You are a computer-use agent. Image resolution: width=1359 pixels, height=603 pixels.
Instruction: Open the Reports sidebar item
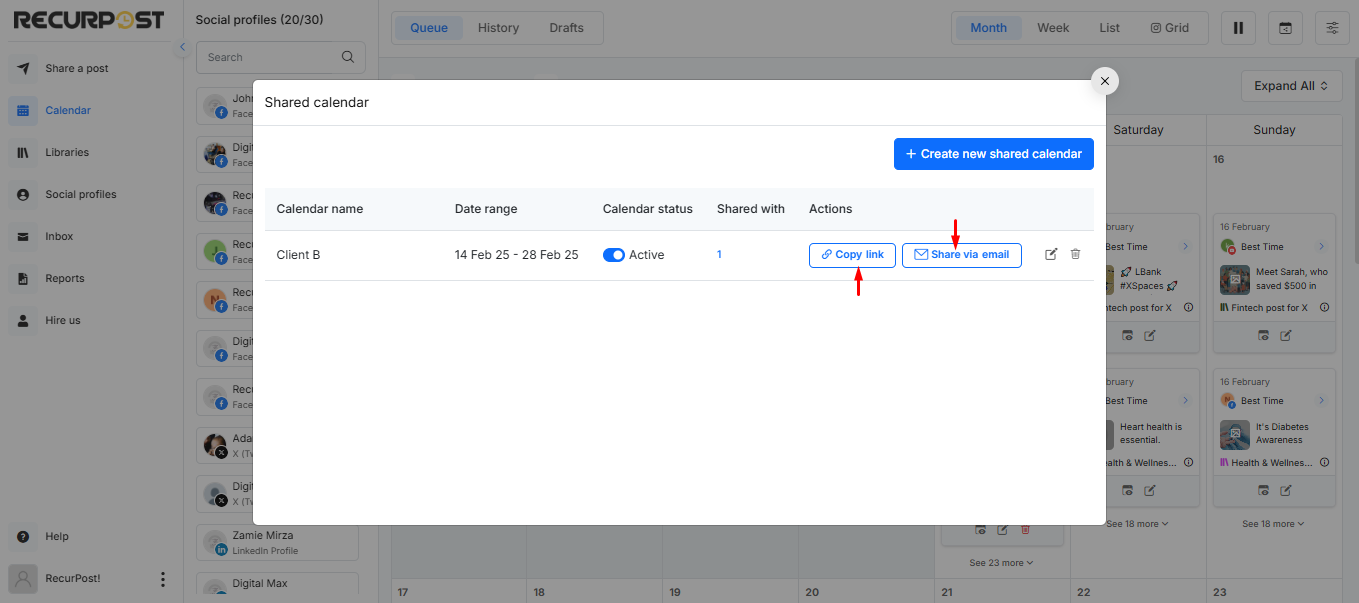tap(64, 278)
